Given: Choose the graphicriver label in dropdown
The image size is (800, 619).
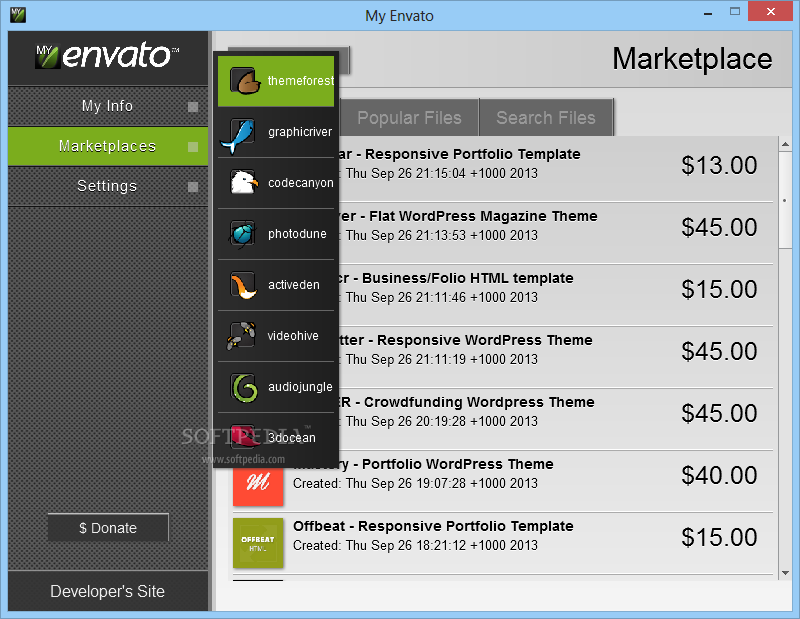Looking at the screenshot, I should tap(300, 132).
